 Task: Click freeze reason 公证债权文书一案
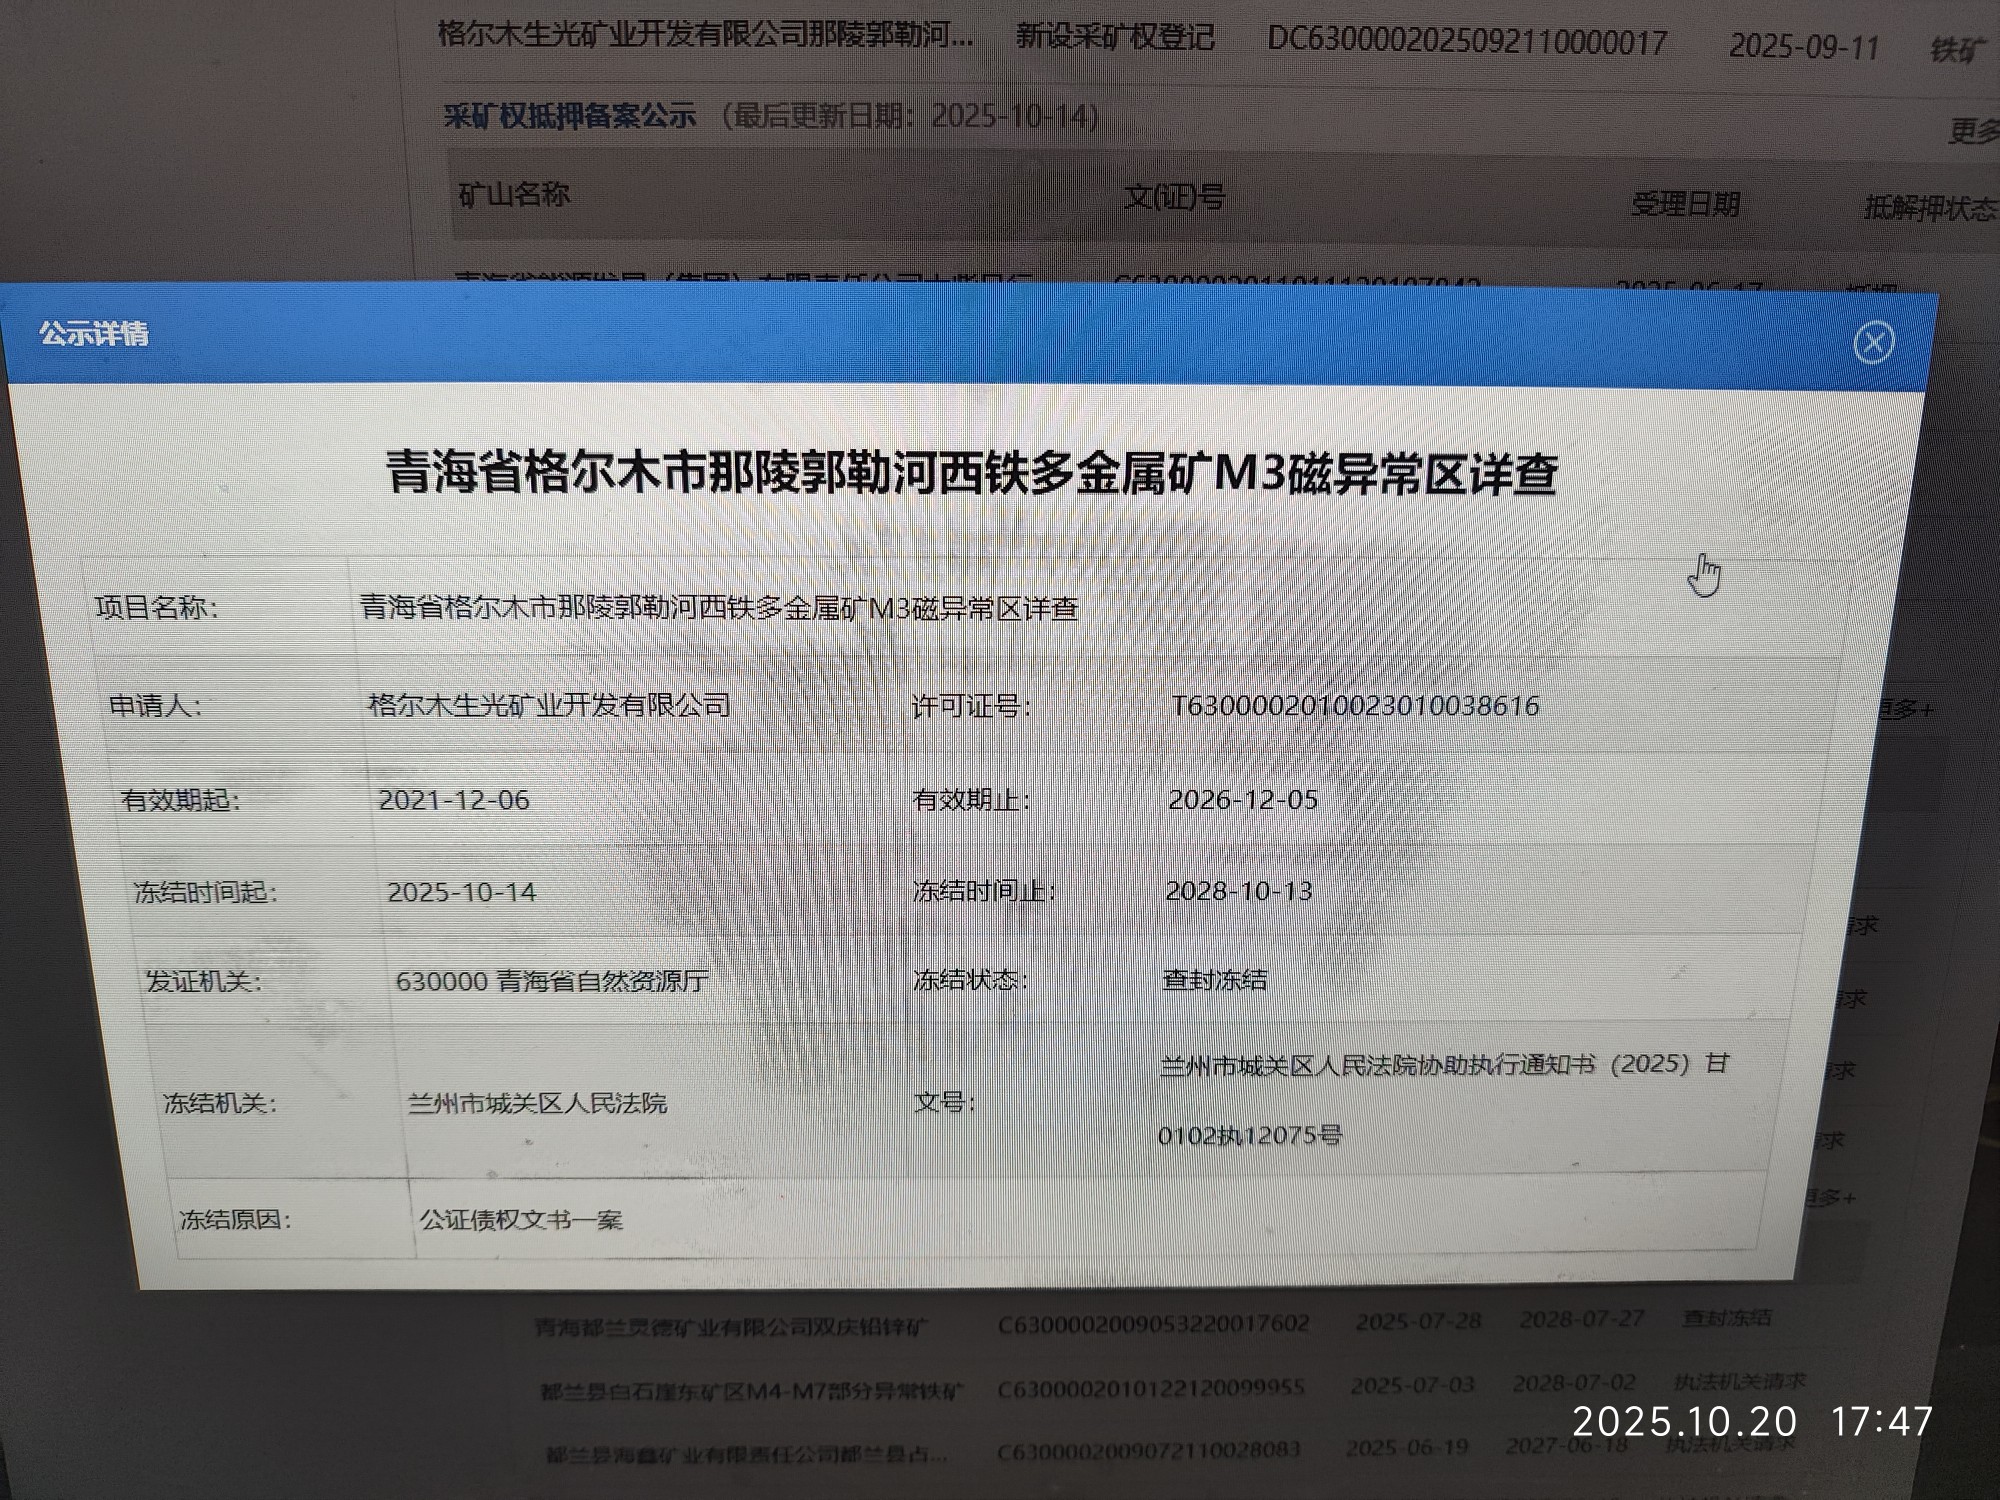click(521, 1220)
